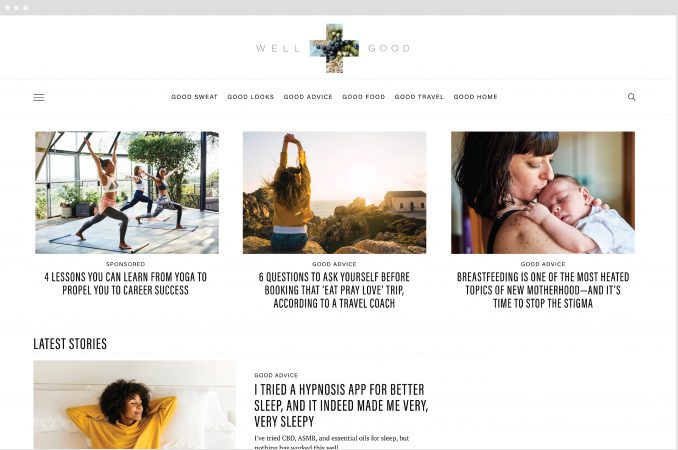Open the Good Home navigation link

[475, 97]
